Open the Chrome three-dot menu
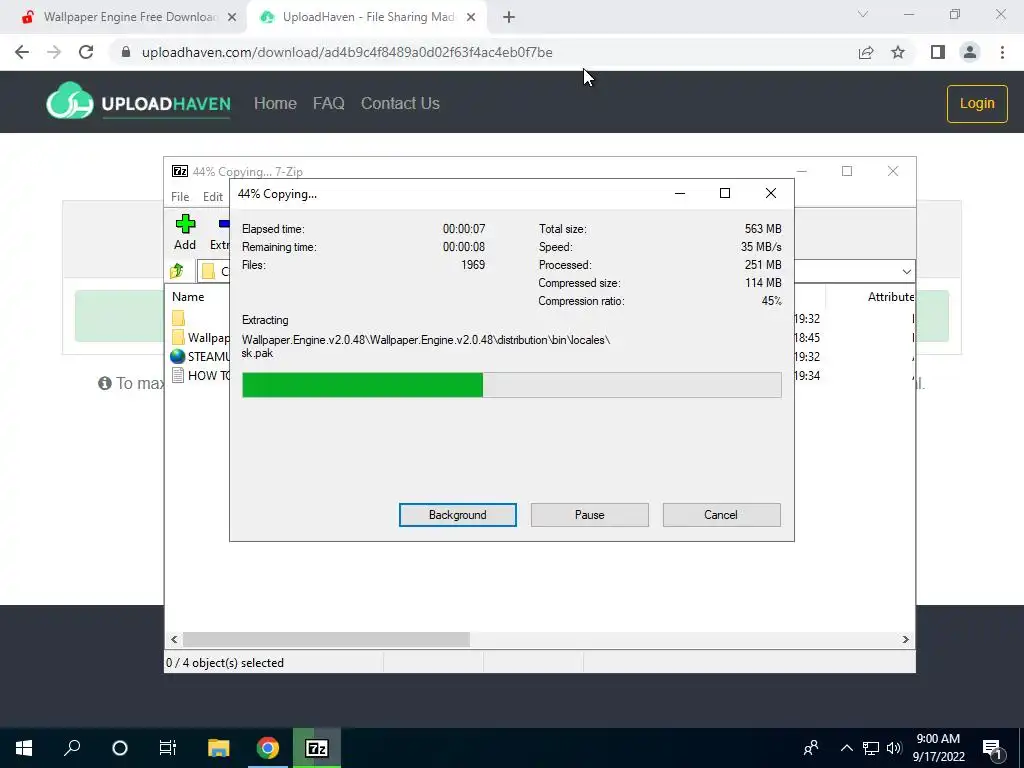1024x768 pixels. [x=1002, y=52]
